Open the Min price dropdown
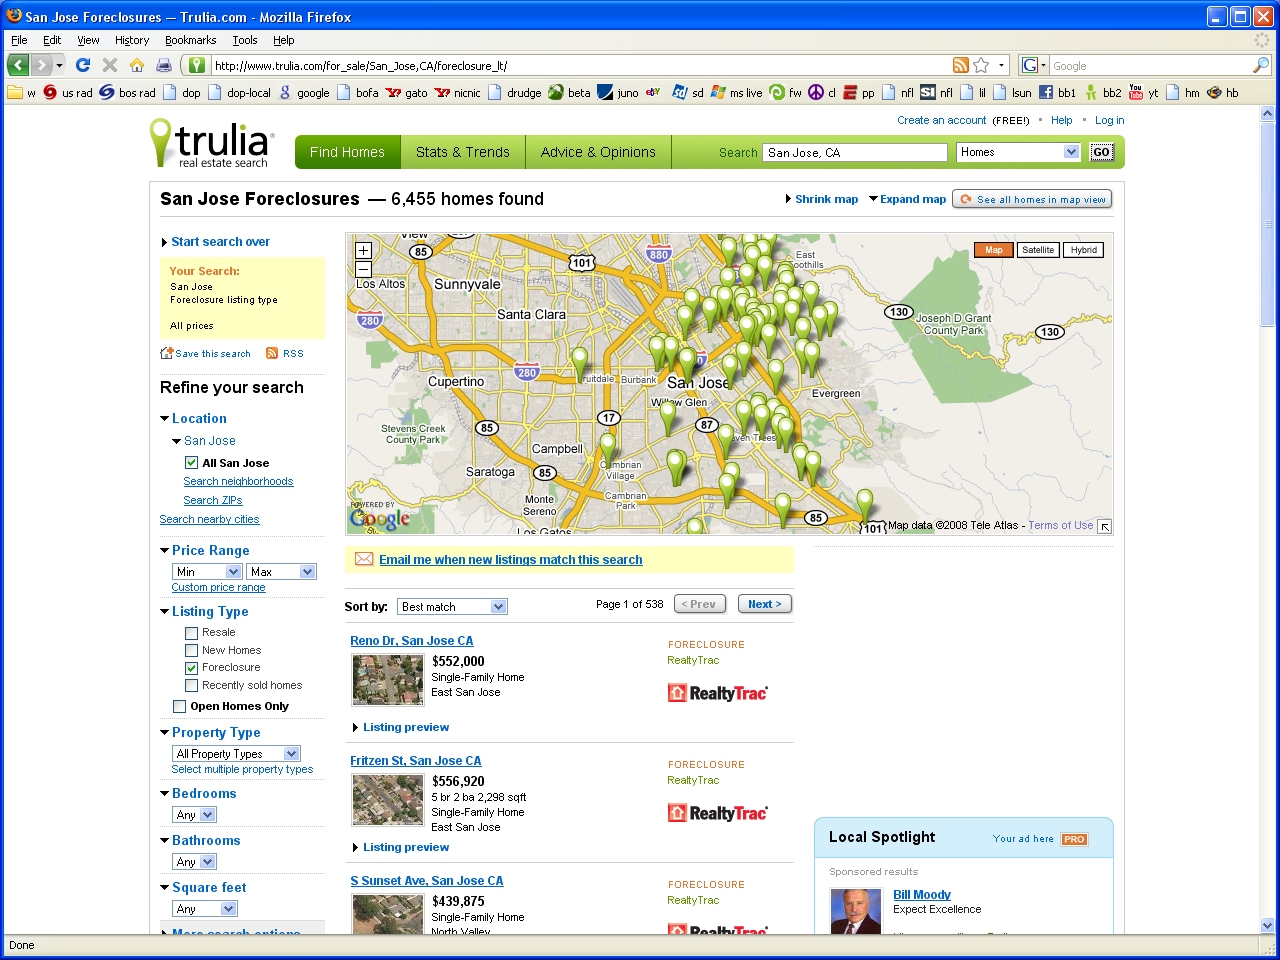 click(x=207, y=571)
